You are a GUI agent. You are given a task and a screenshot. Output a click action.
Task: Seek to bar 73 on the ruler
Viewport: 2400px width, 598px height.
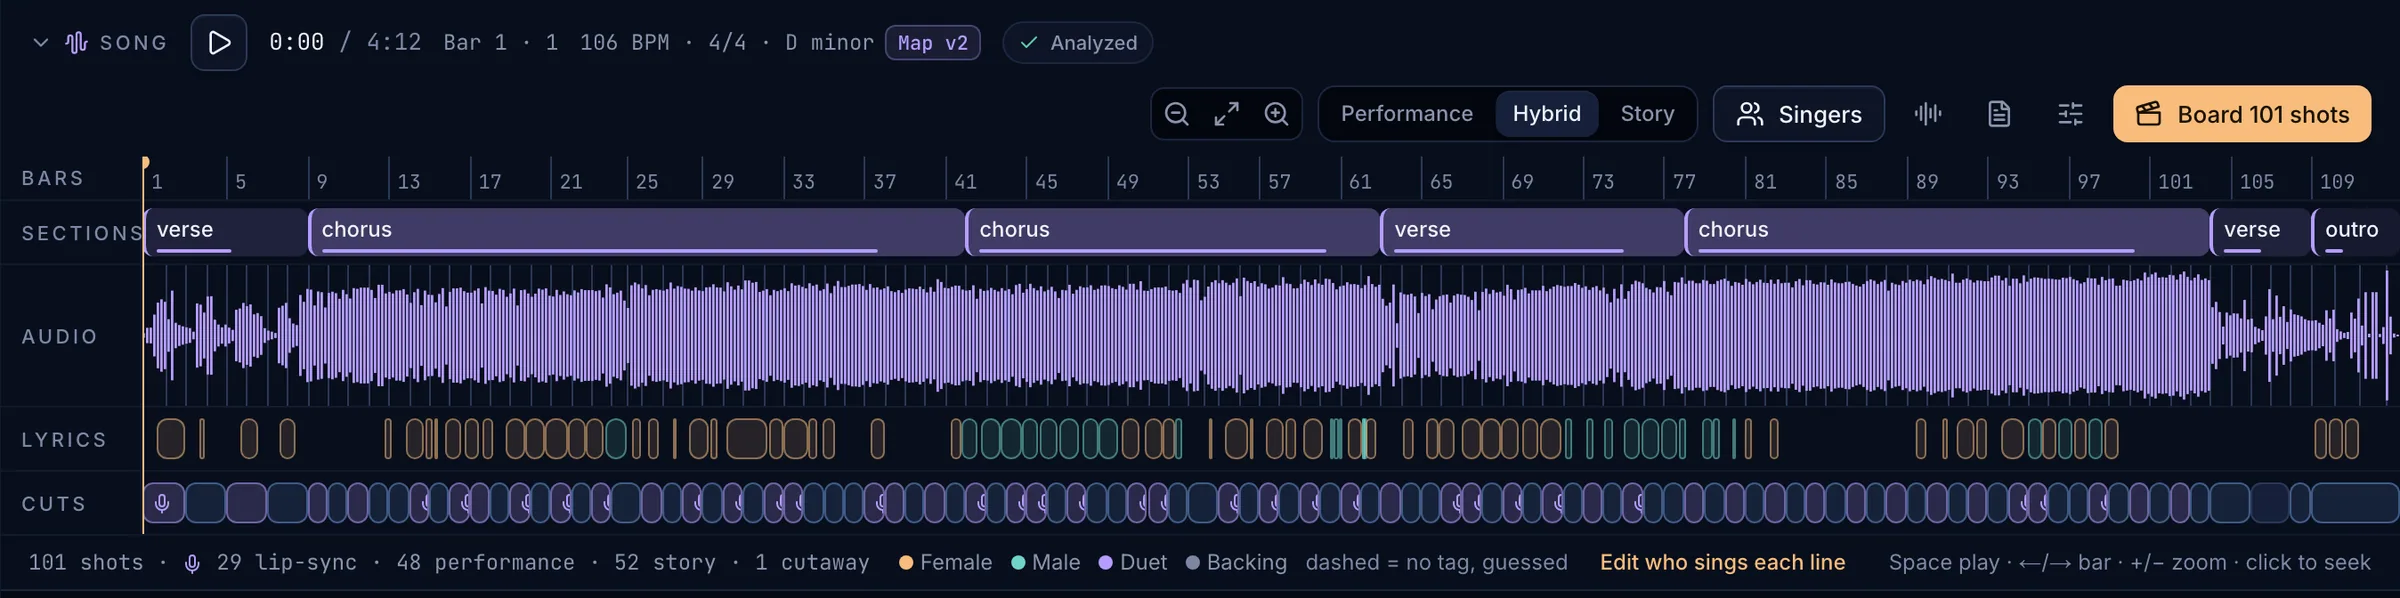click(x=1603, y=182)
